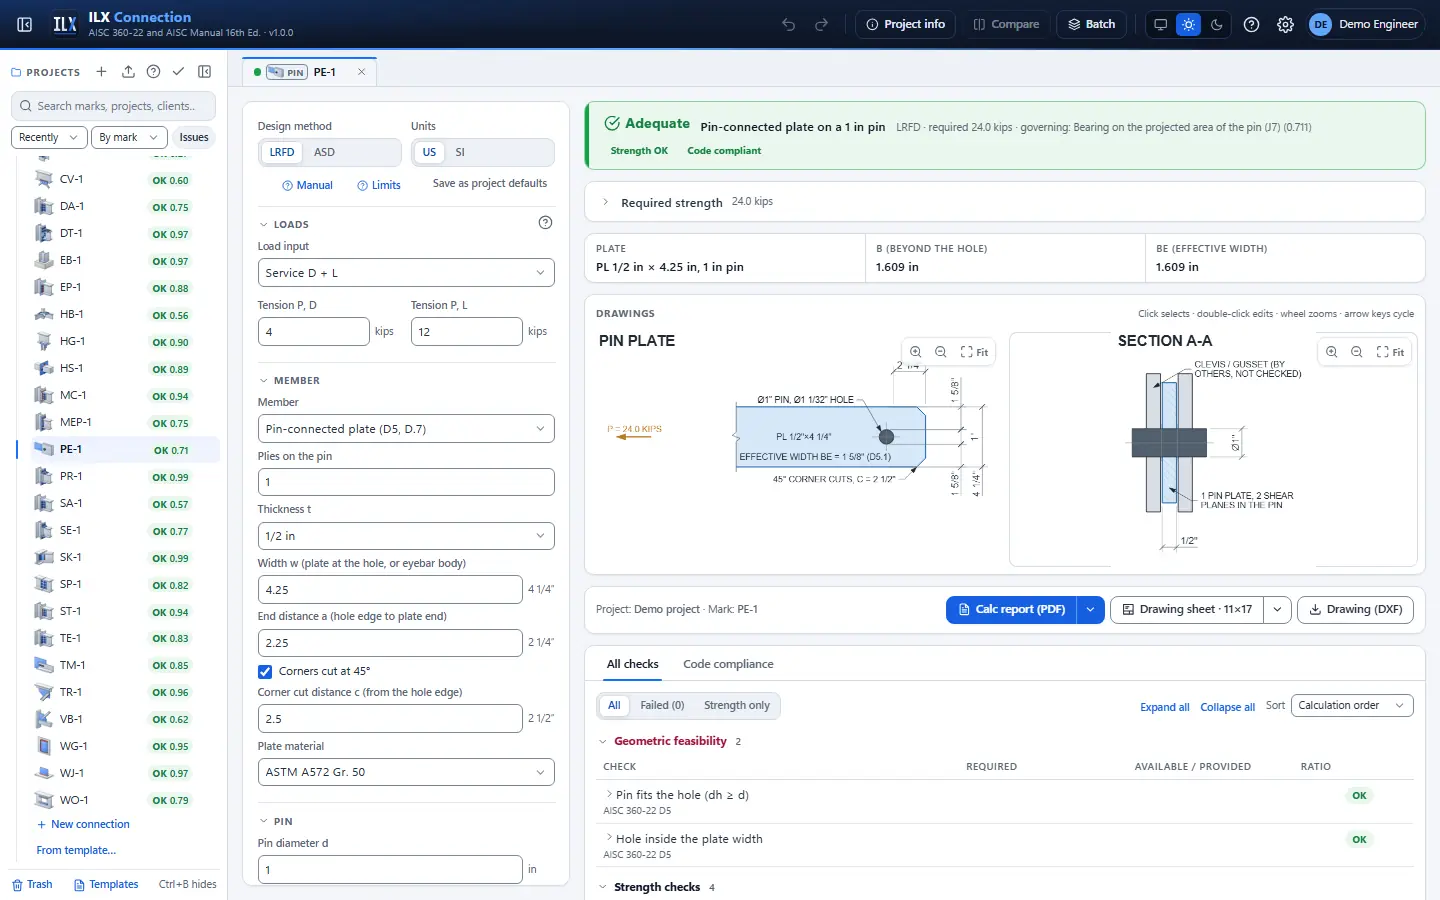This screenshot has height=900, width=1440.
Task: Click the Tension P, D input field
Action: (314, 332)
